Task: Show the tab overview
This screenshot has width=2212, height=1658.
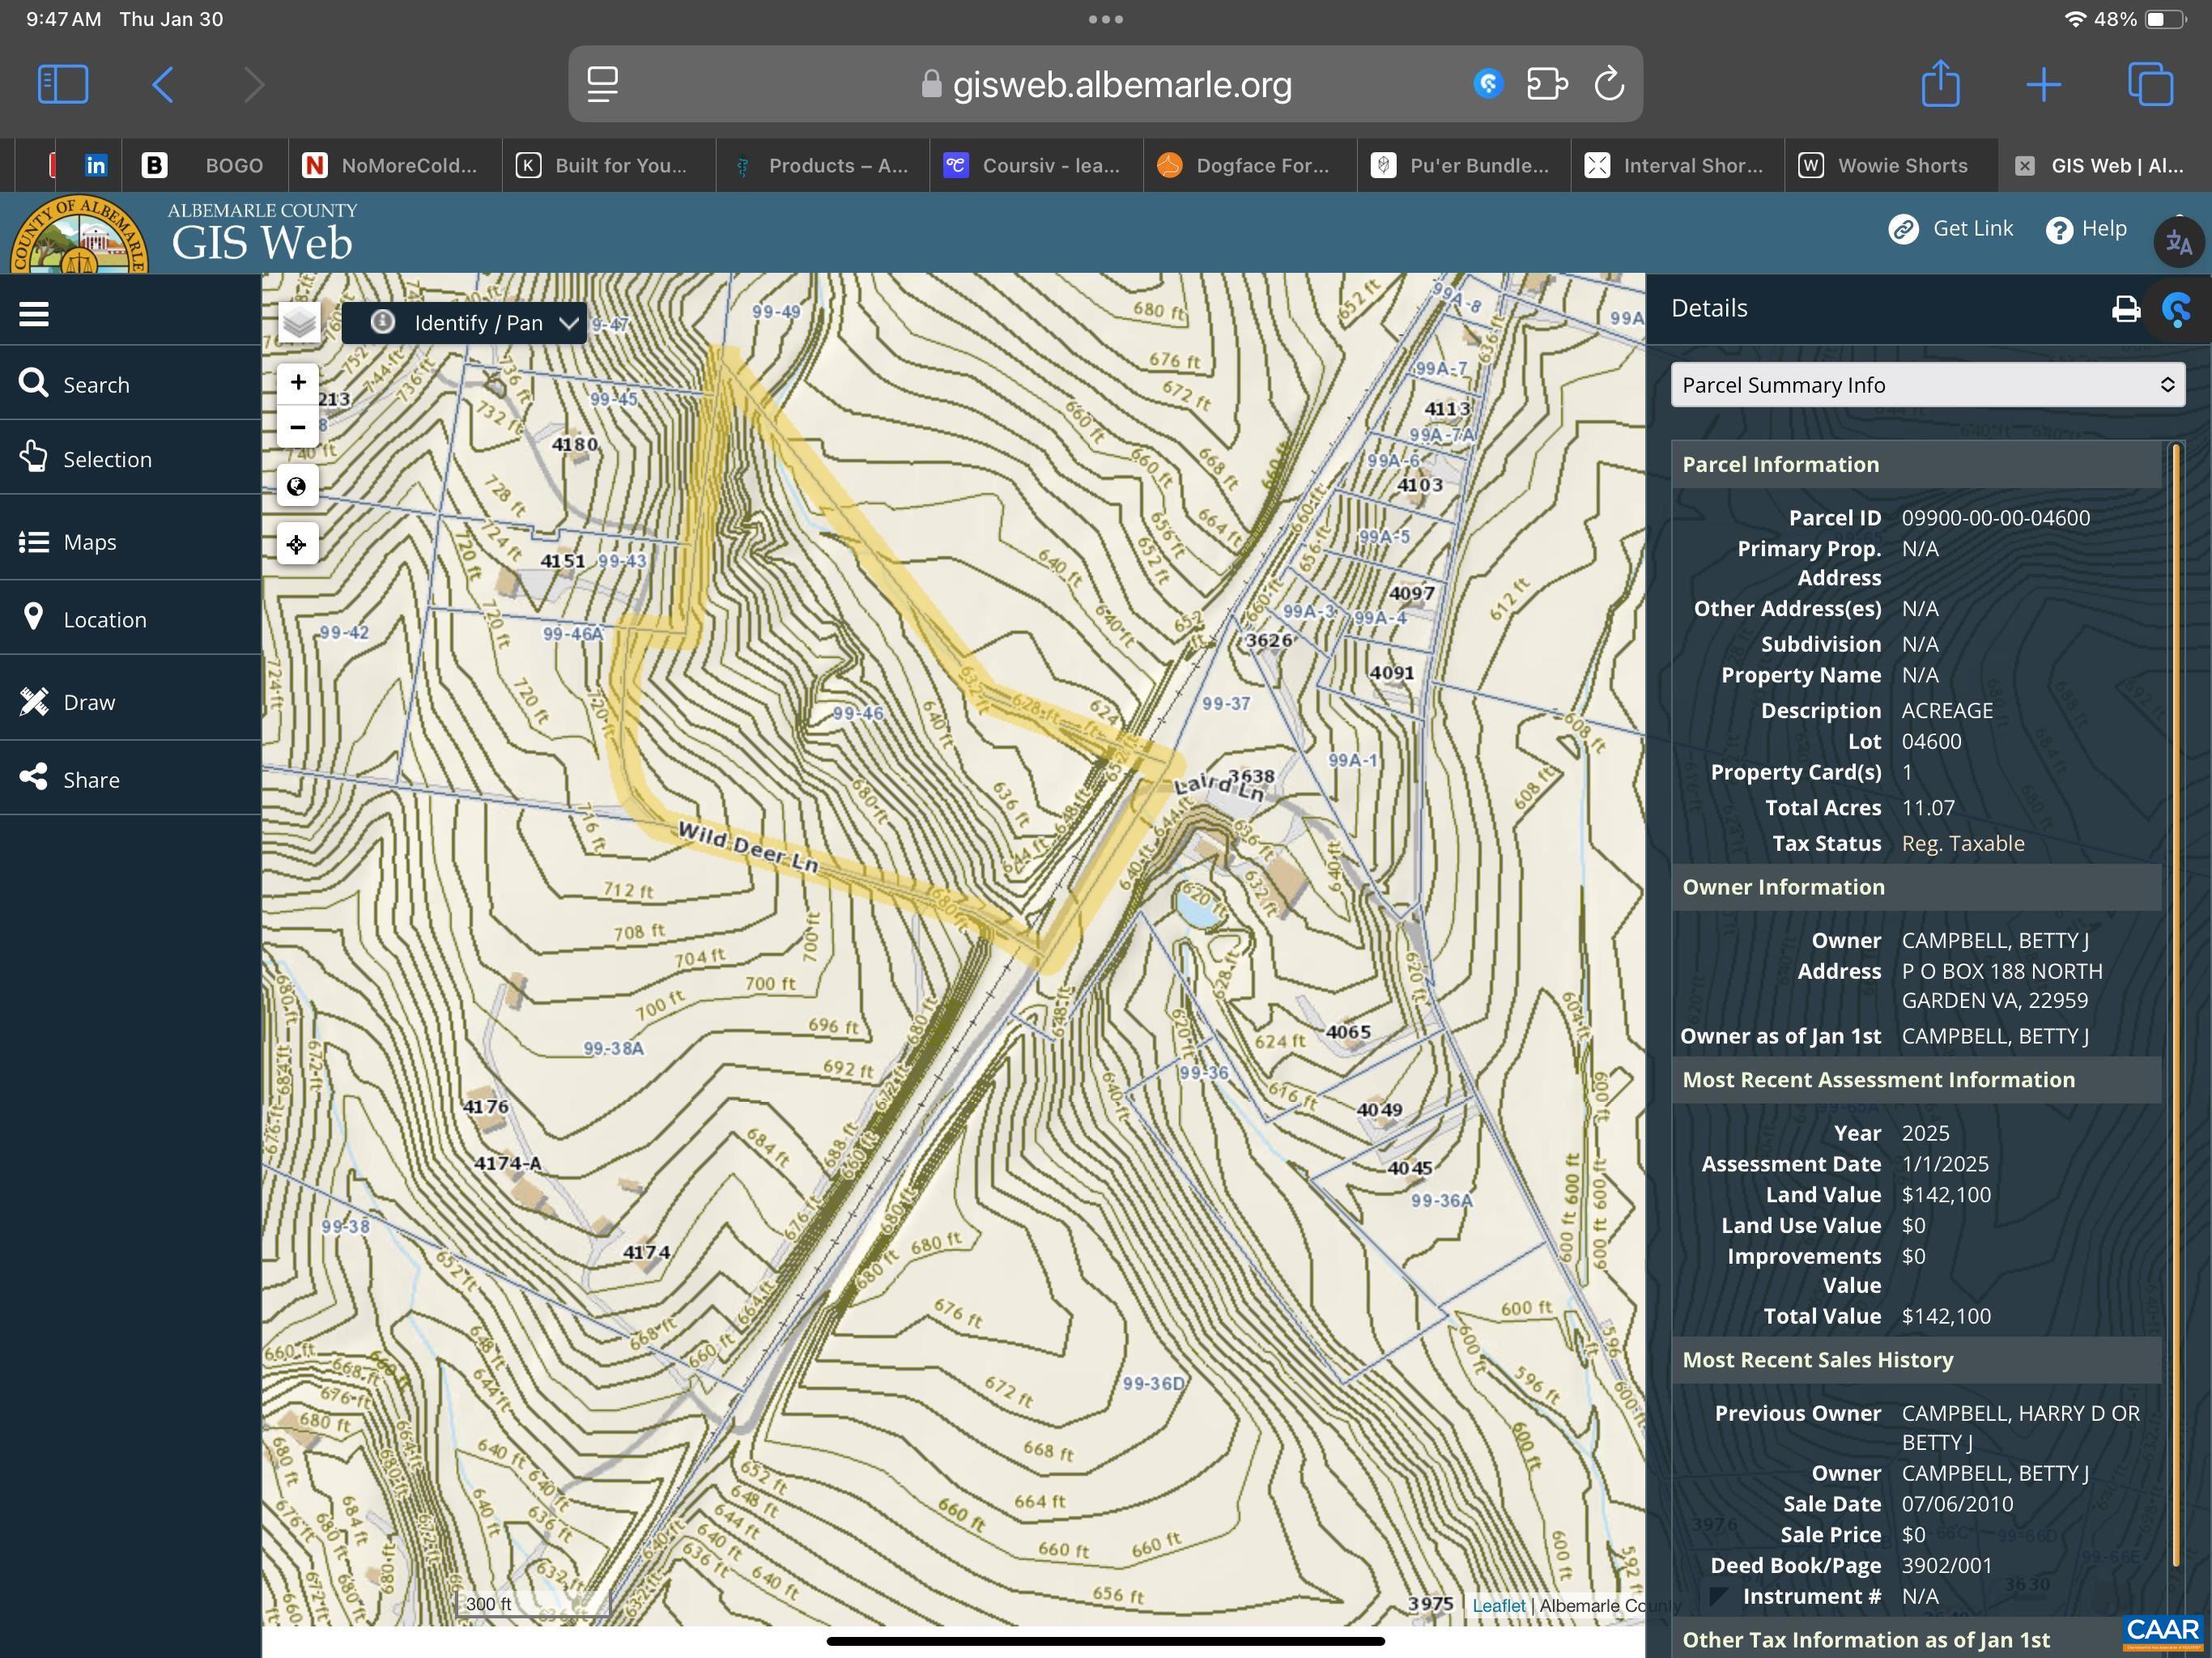Action: pyautogui.click(x=2150, y=84)
